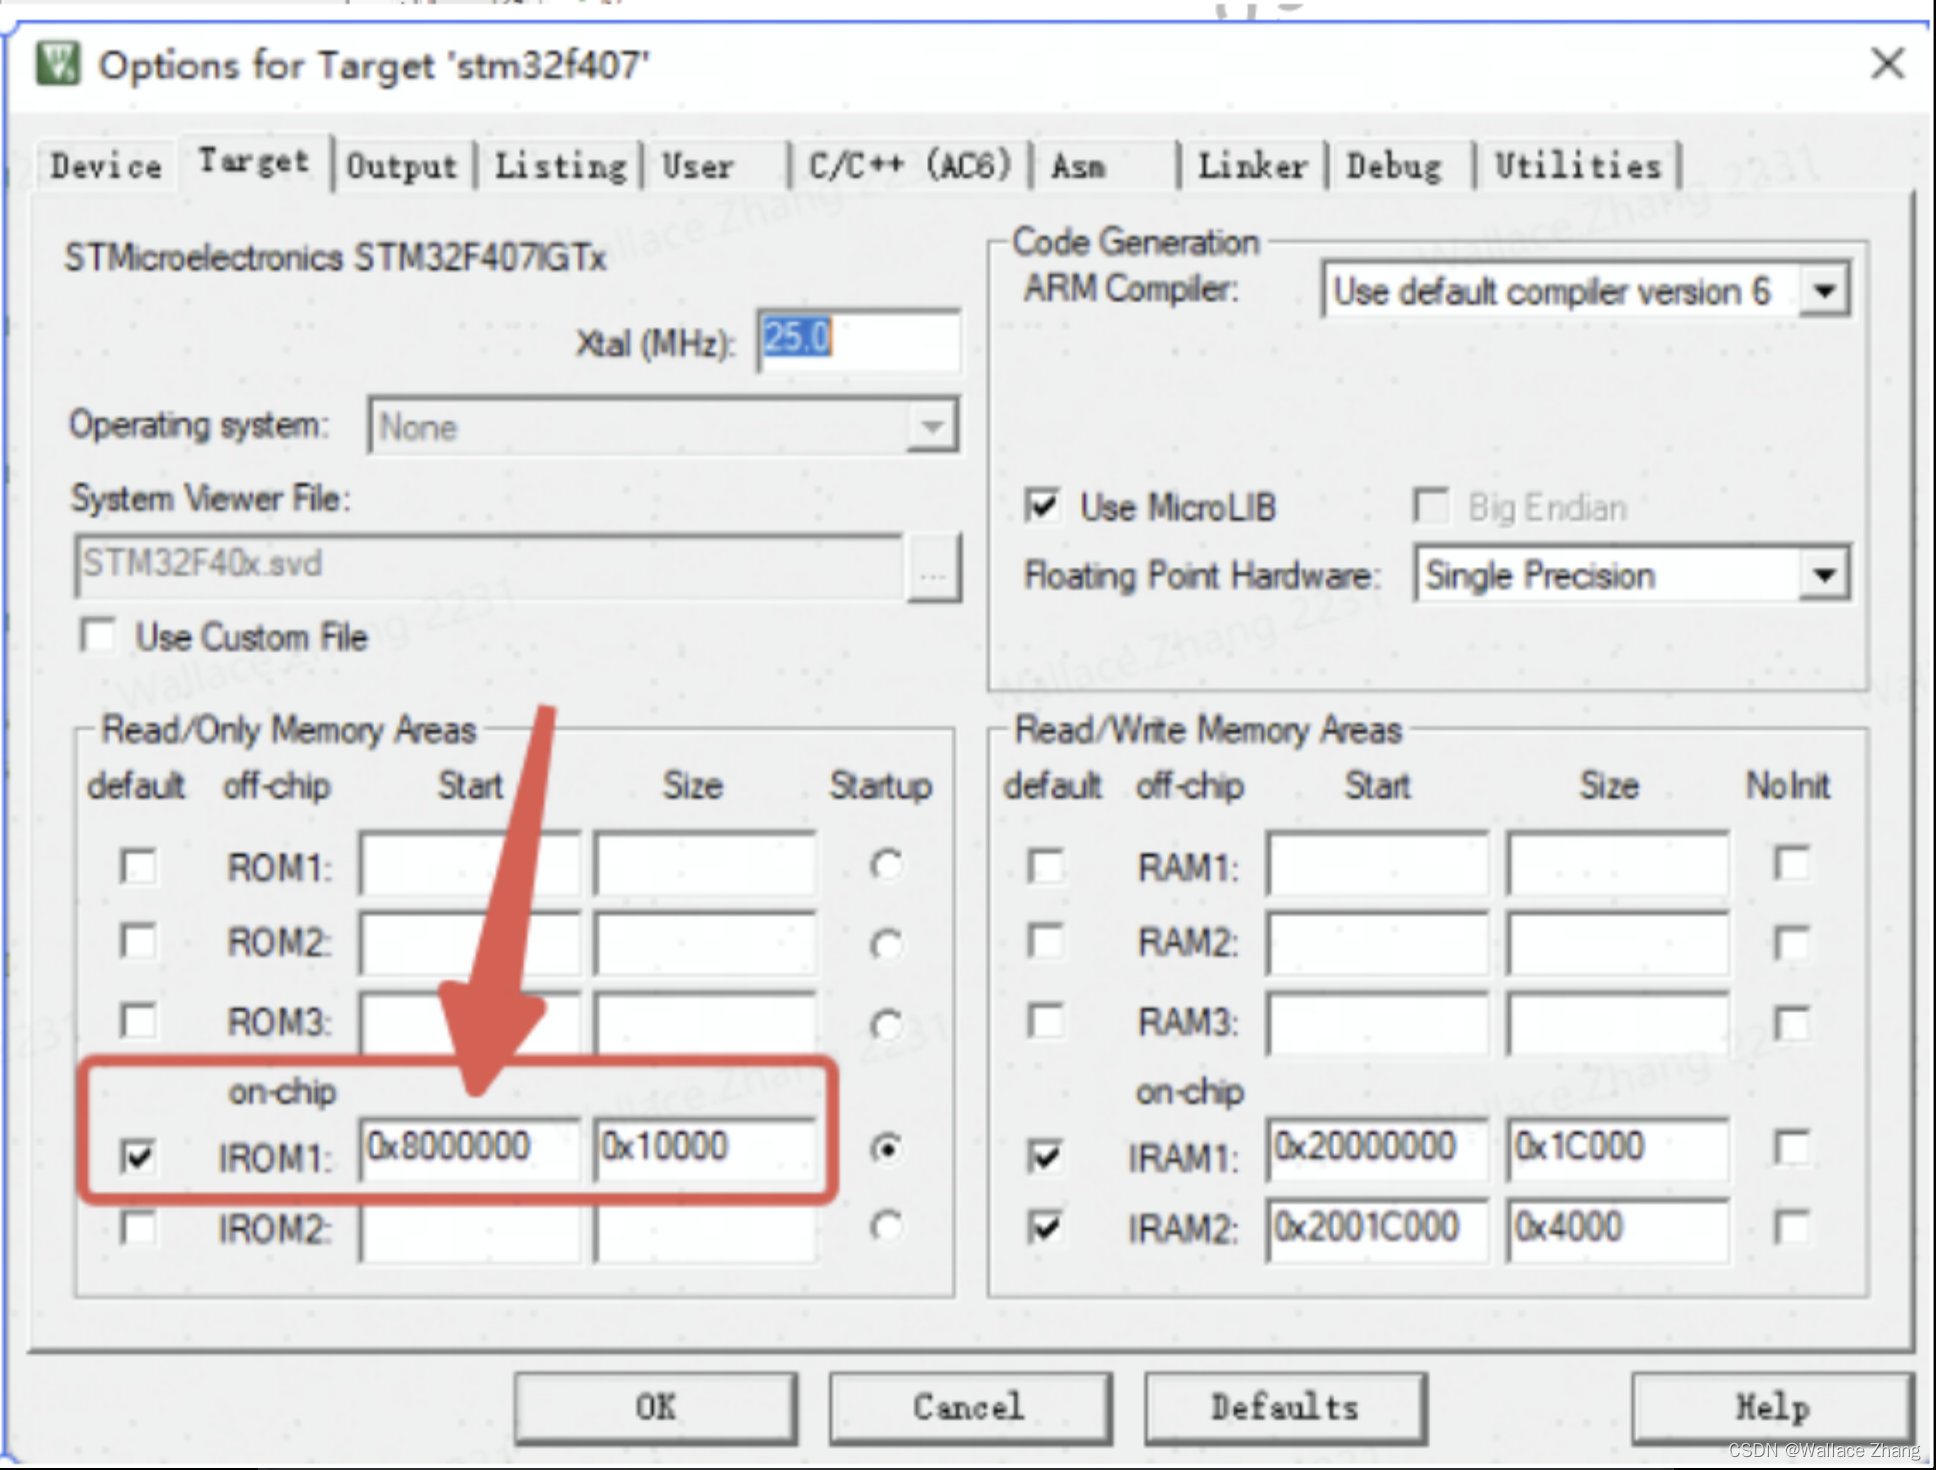
Task: Disable the Use MicroLIB option
Action: (x=1043, y=507)
